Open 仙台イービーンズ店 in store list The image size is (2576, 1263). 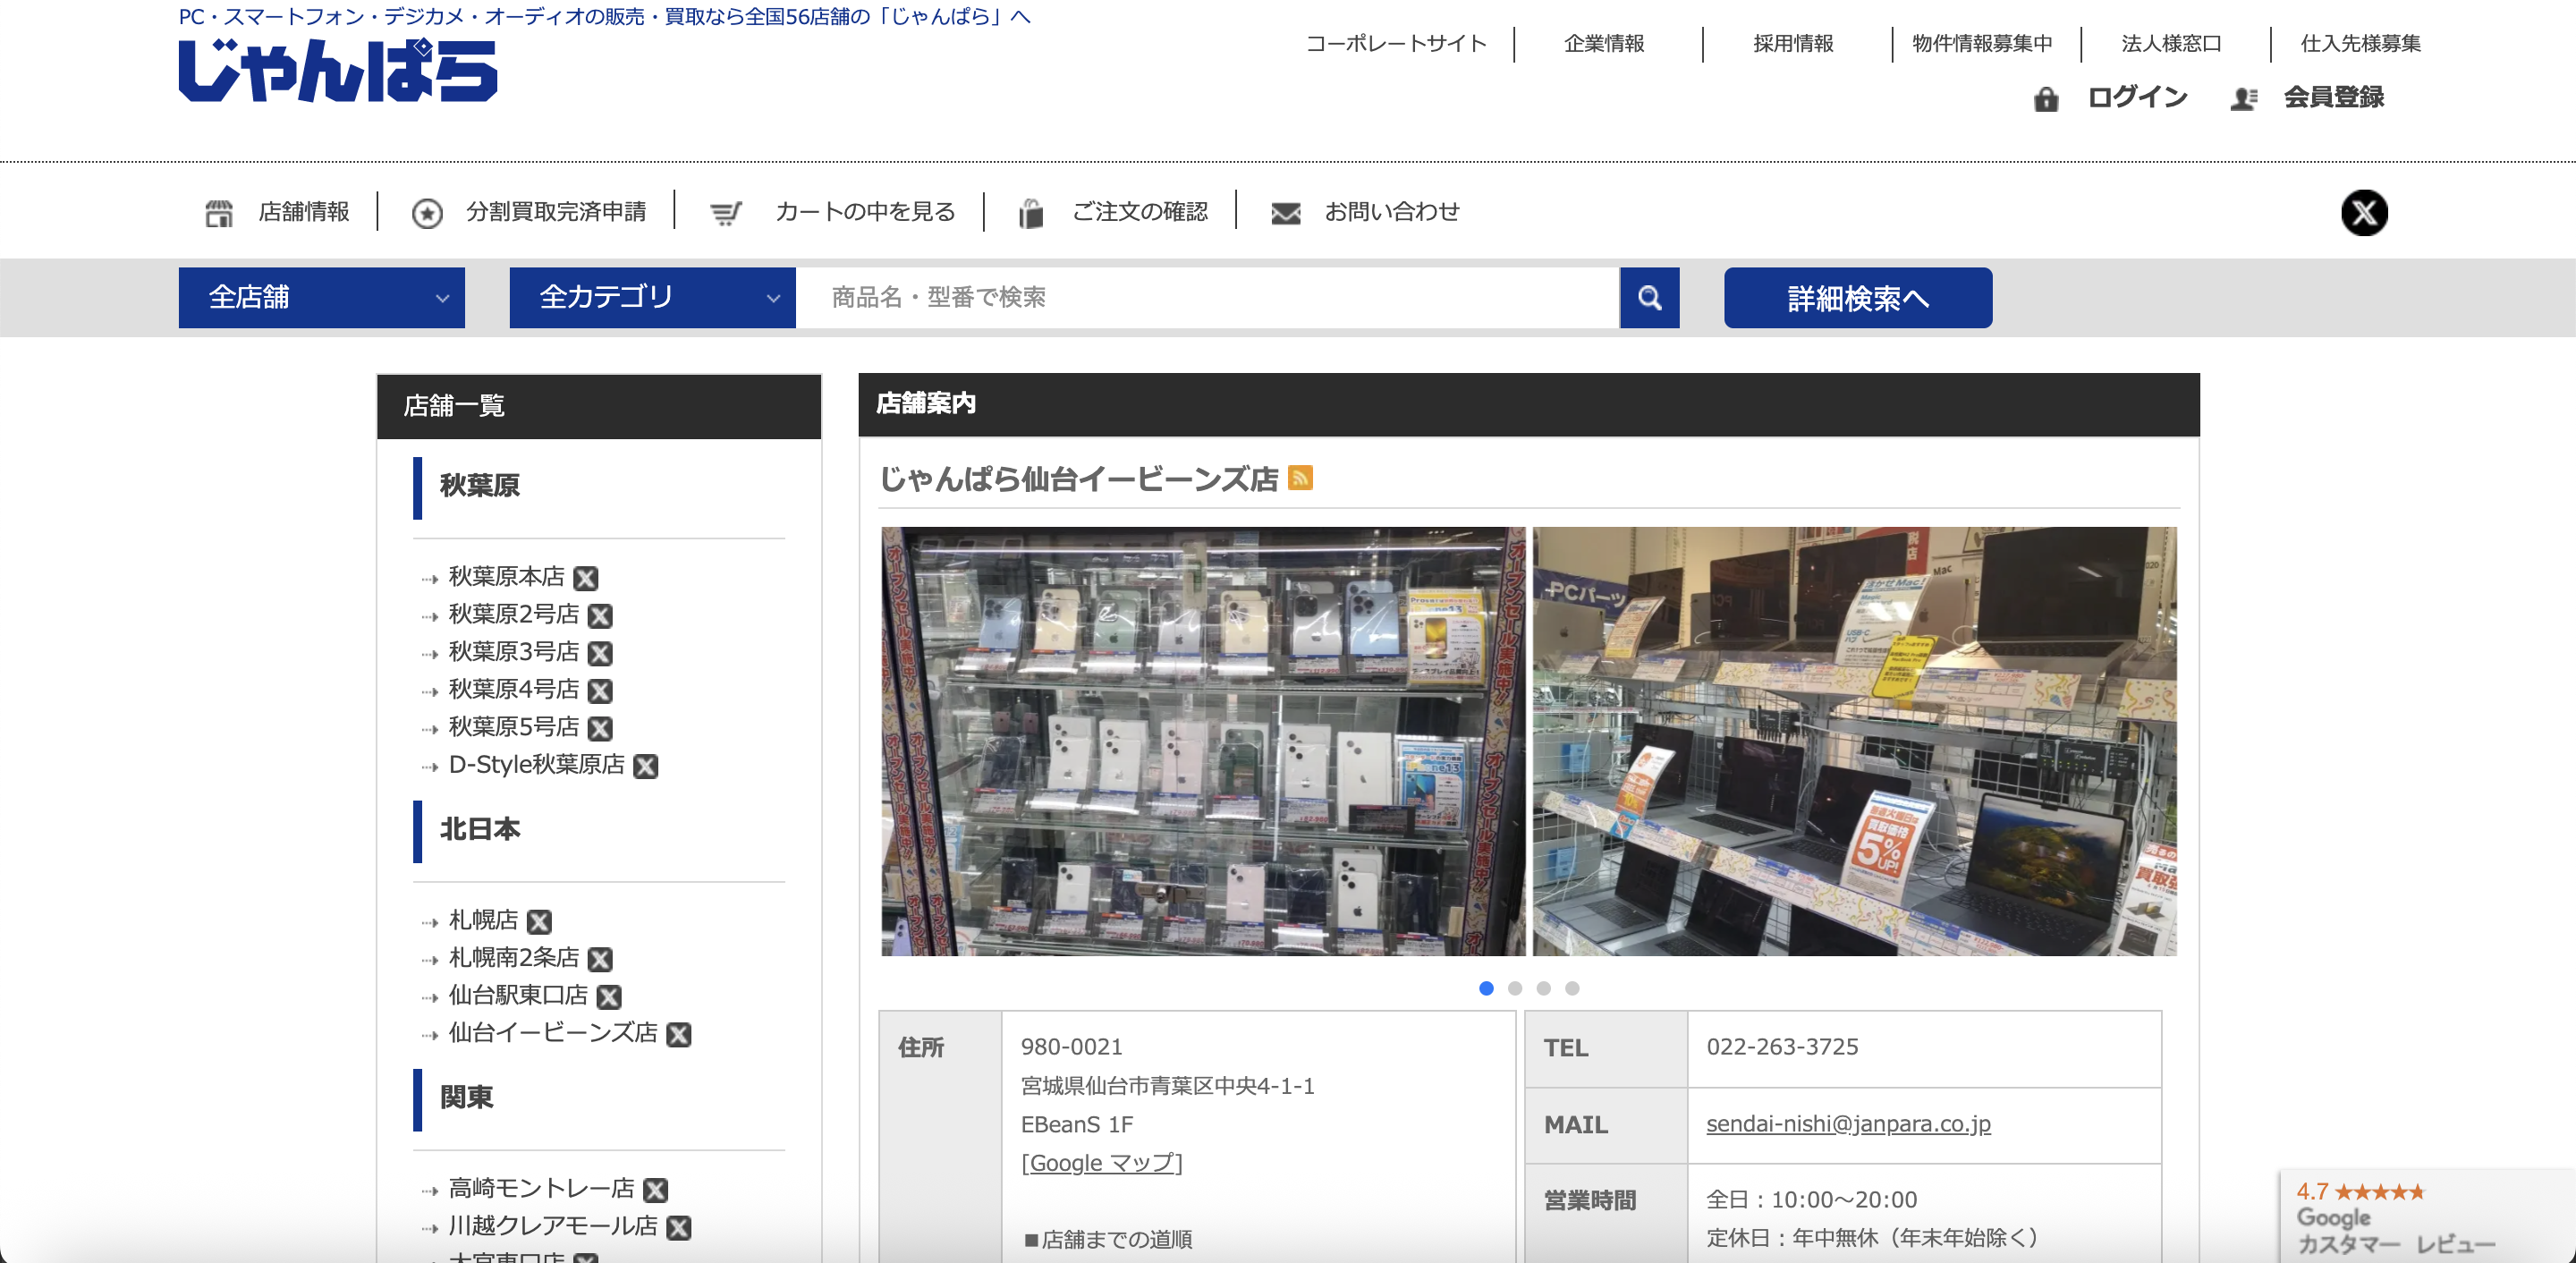(x=553, y=1032)
